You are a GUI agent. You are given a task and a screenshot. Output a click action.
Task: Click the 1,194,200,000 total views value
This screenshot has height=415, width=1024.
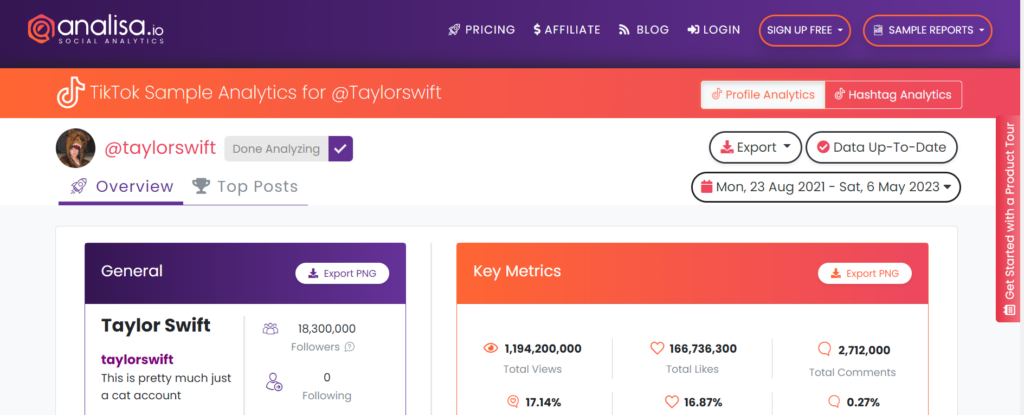coord(543,349)
